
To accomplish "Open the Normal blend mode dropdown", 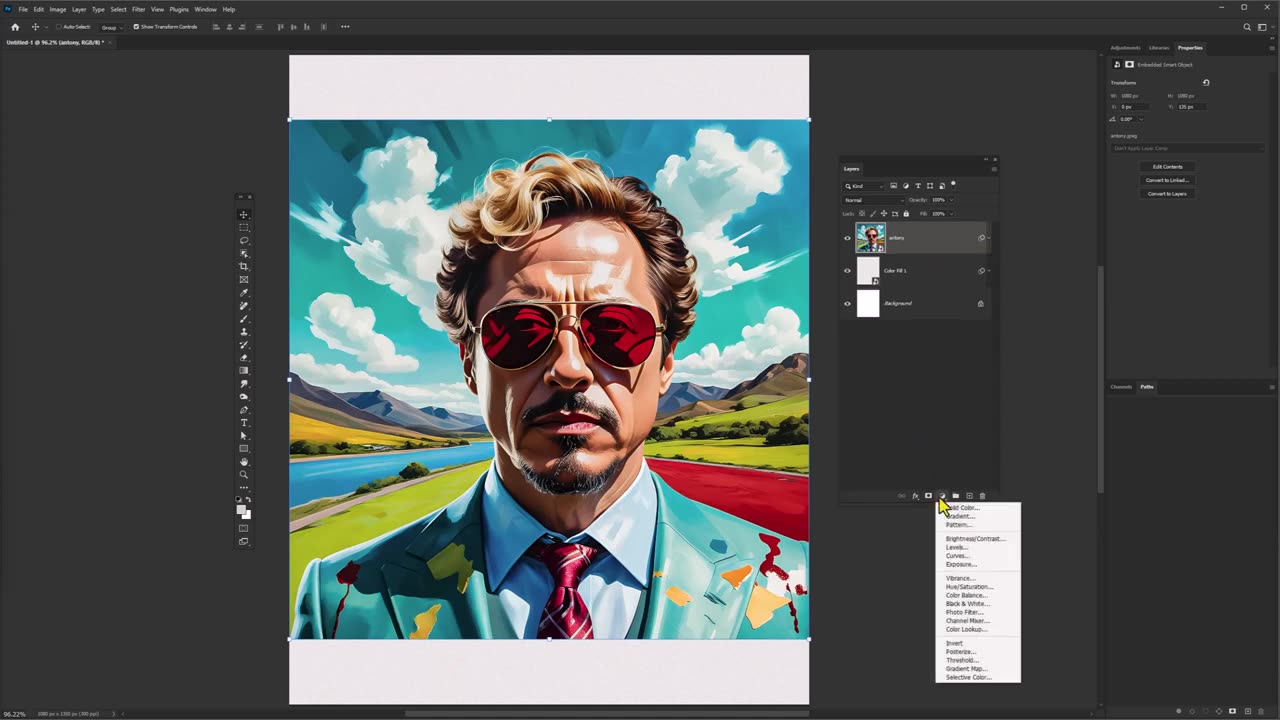I will point(873,200).
